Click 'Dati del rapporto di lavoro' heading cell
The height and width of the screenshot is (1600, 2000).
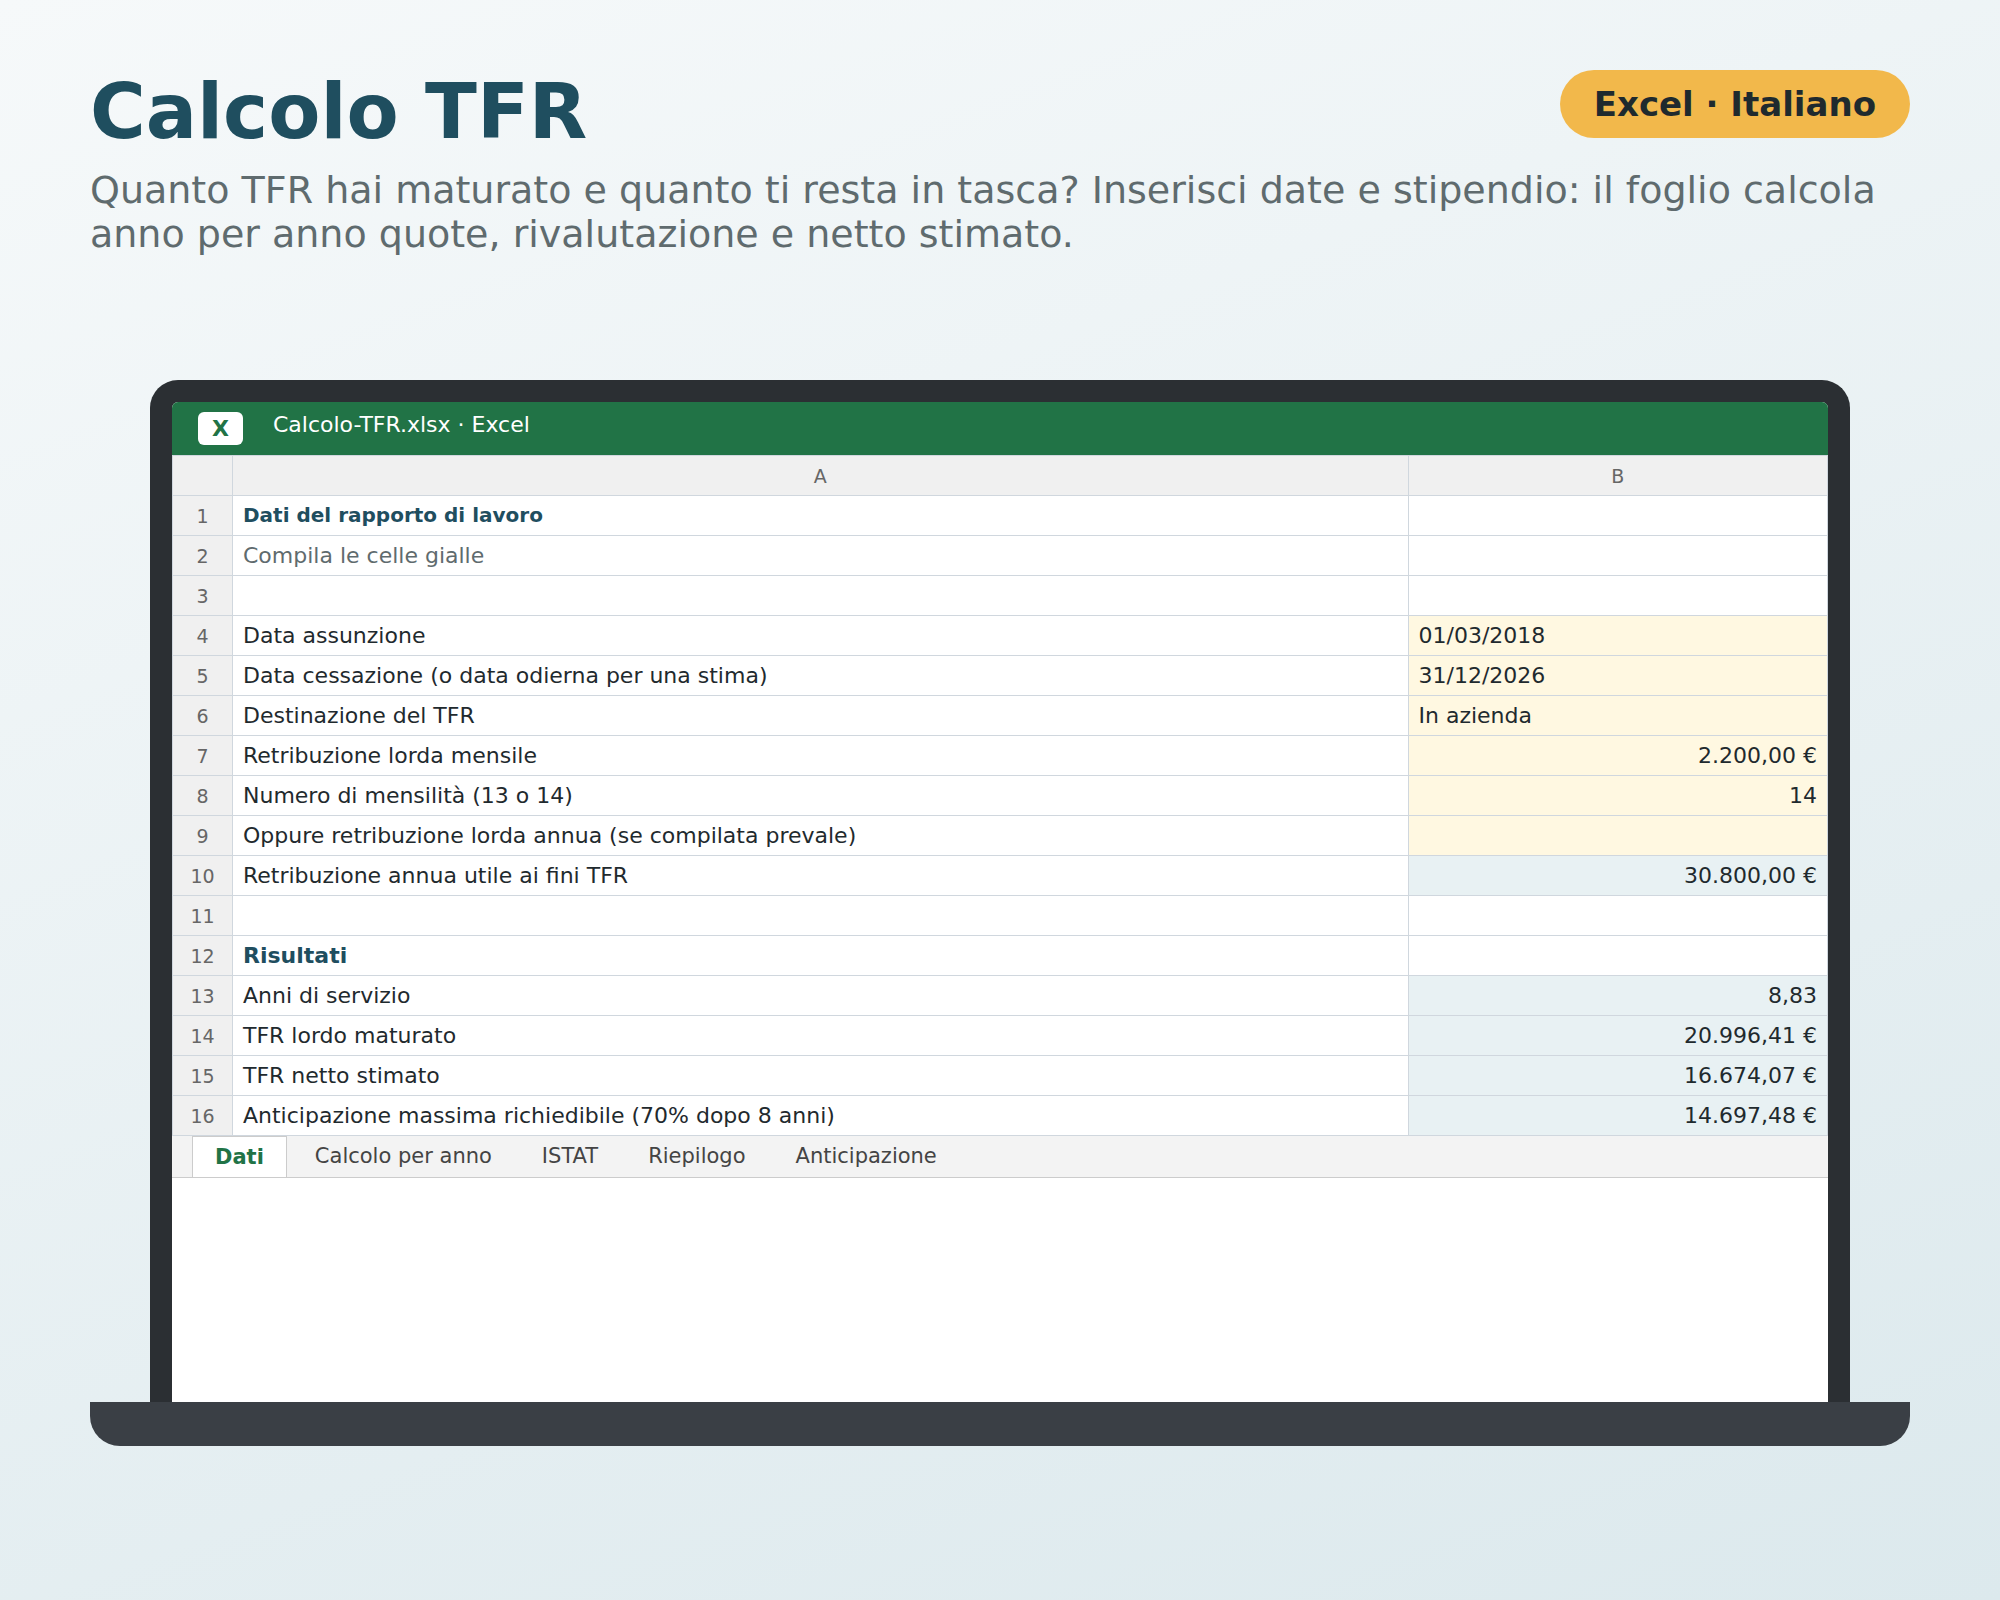pos(820,516)
